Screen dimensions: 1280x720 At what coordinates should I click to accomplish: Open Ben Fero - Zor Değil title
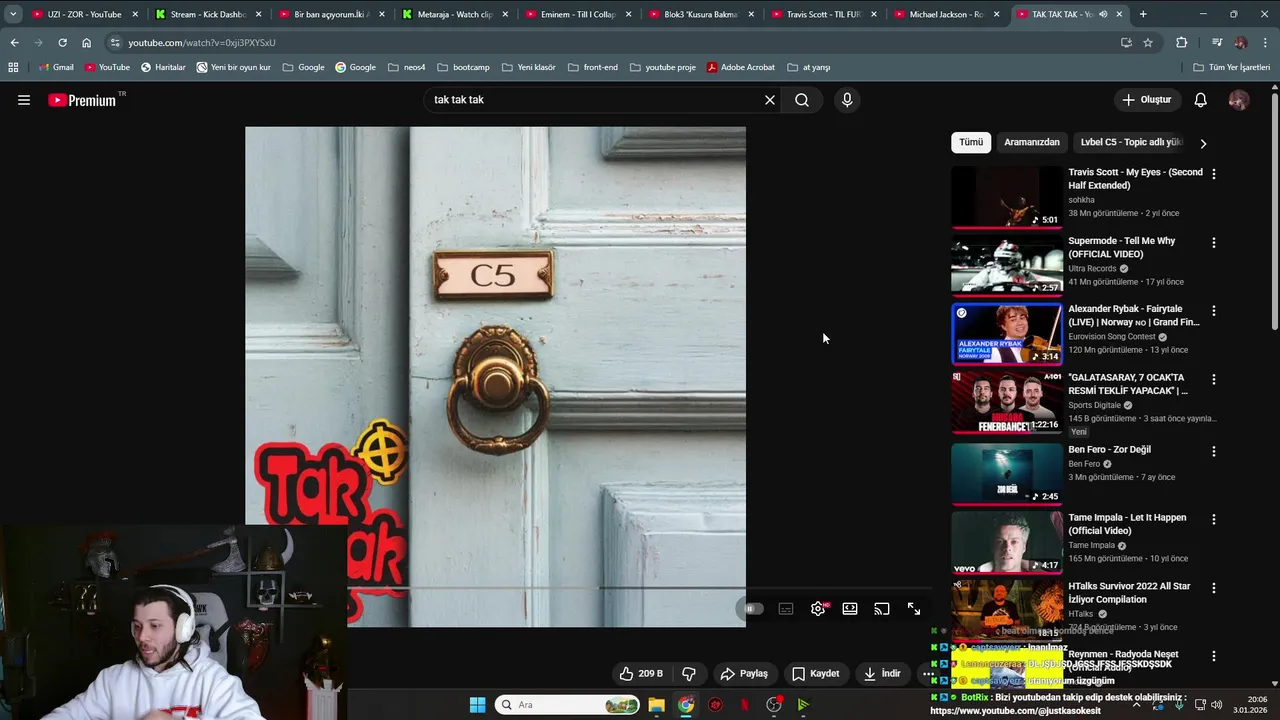(x=1109, y=450)
